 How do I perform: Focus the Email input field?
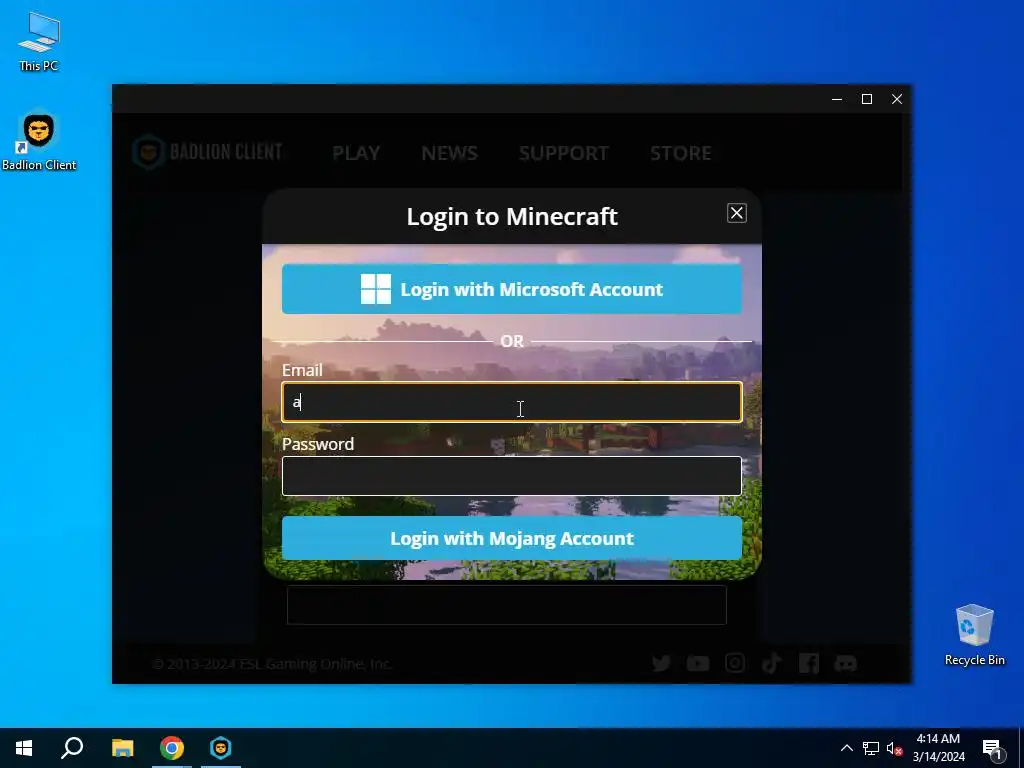(512, 402)
